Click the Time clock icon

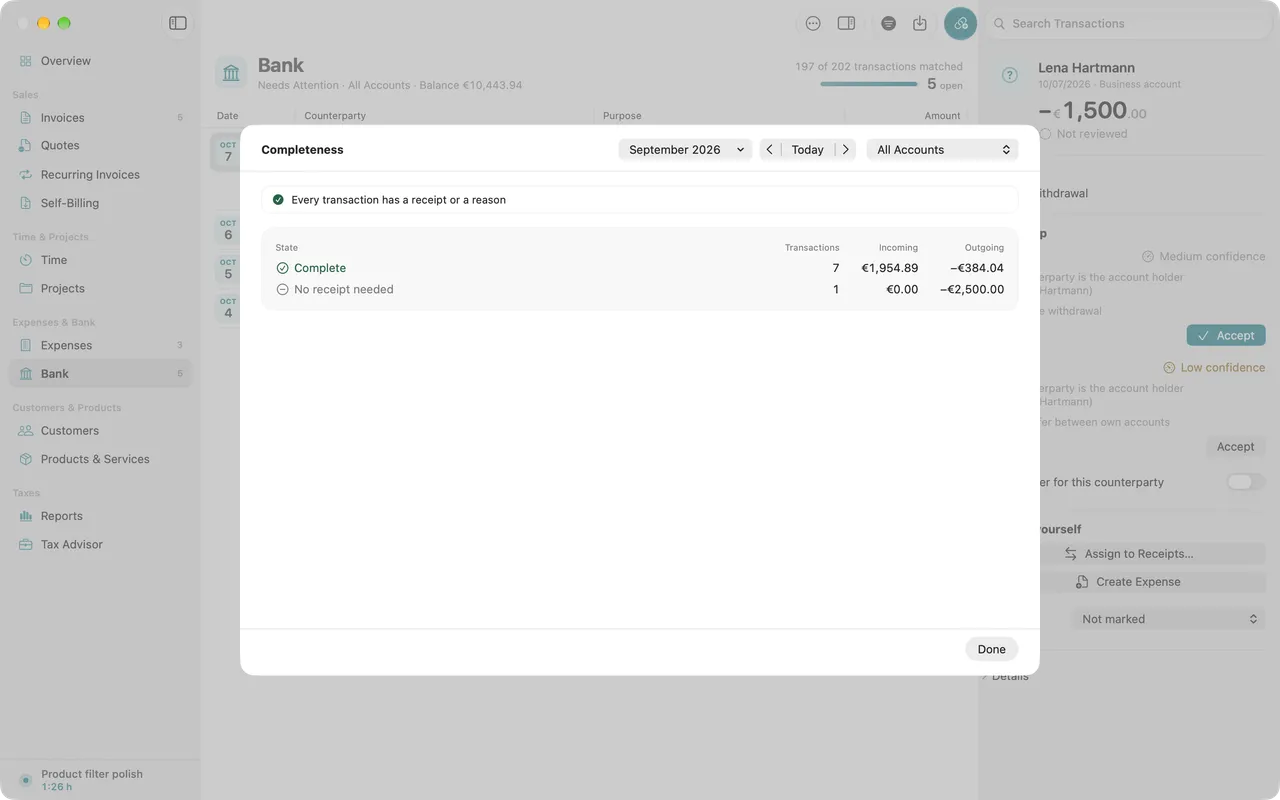click(26, 260)
